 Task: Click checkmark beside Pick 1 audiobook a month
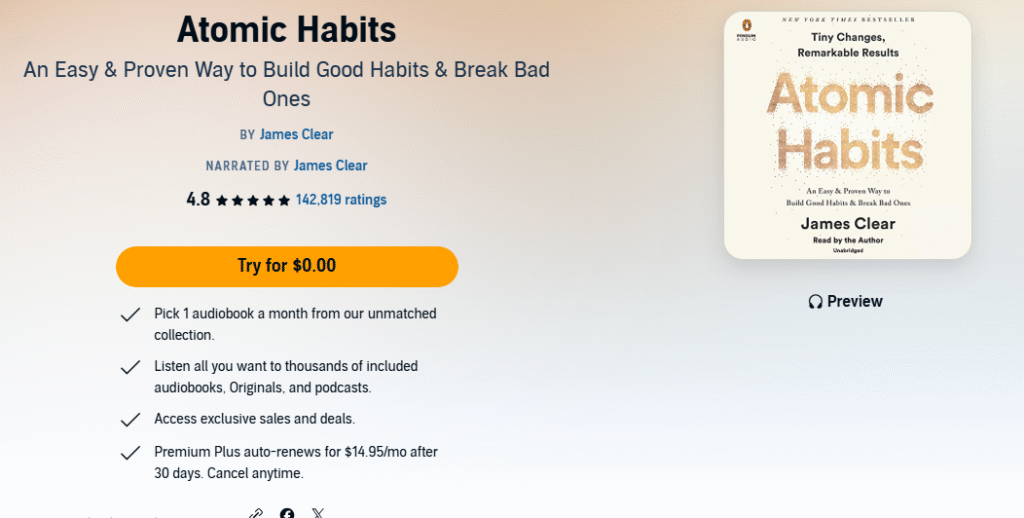coord(130,315)
